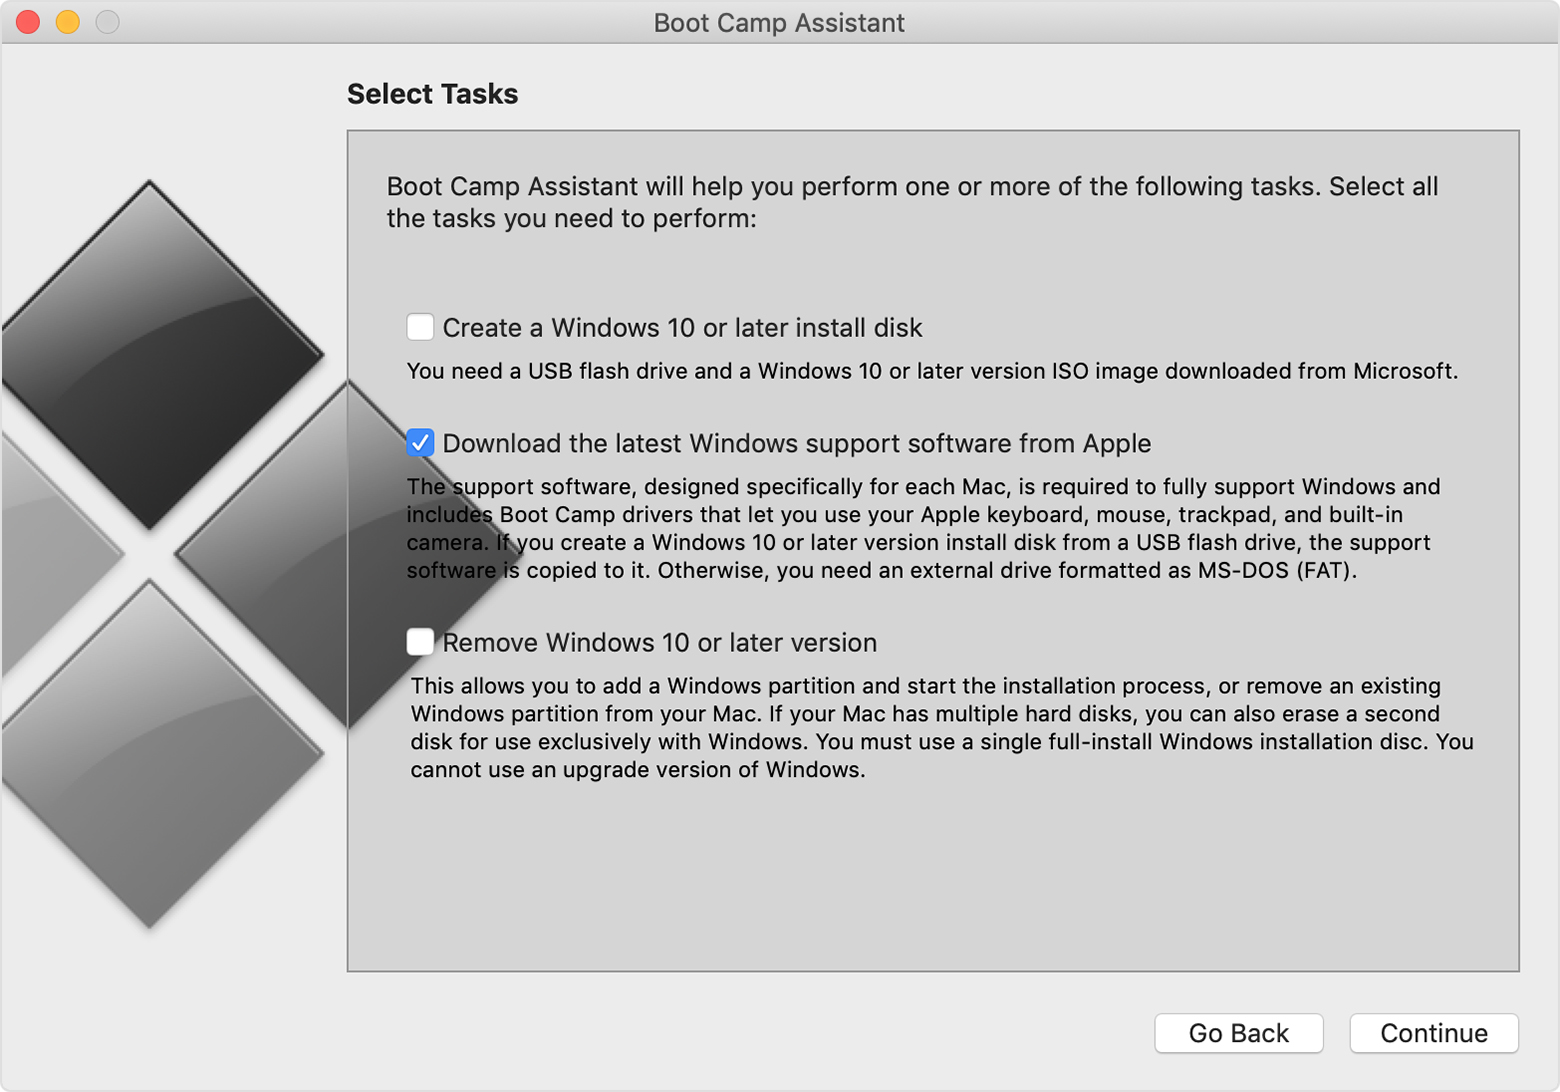Close the Boot Camp Assistant window
This screenshot has height=1092, width=1560.
point(28,22)
